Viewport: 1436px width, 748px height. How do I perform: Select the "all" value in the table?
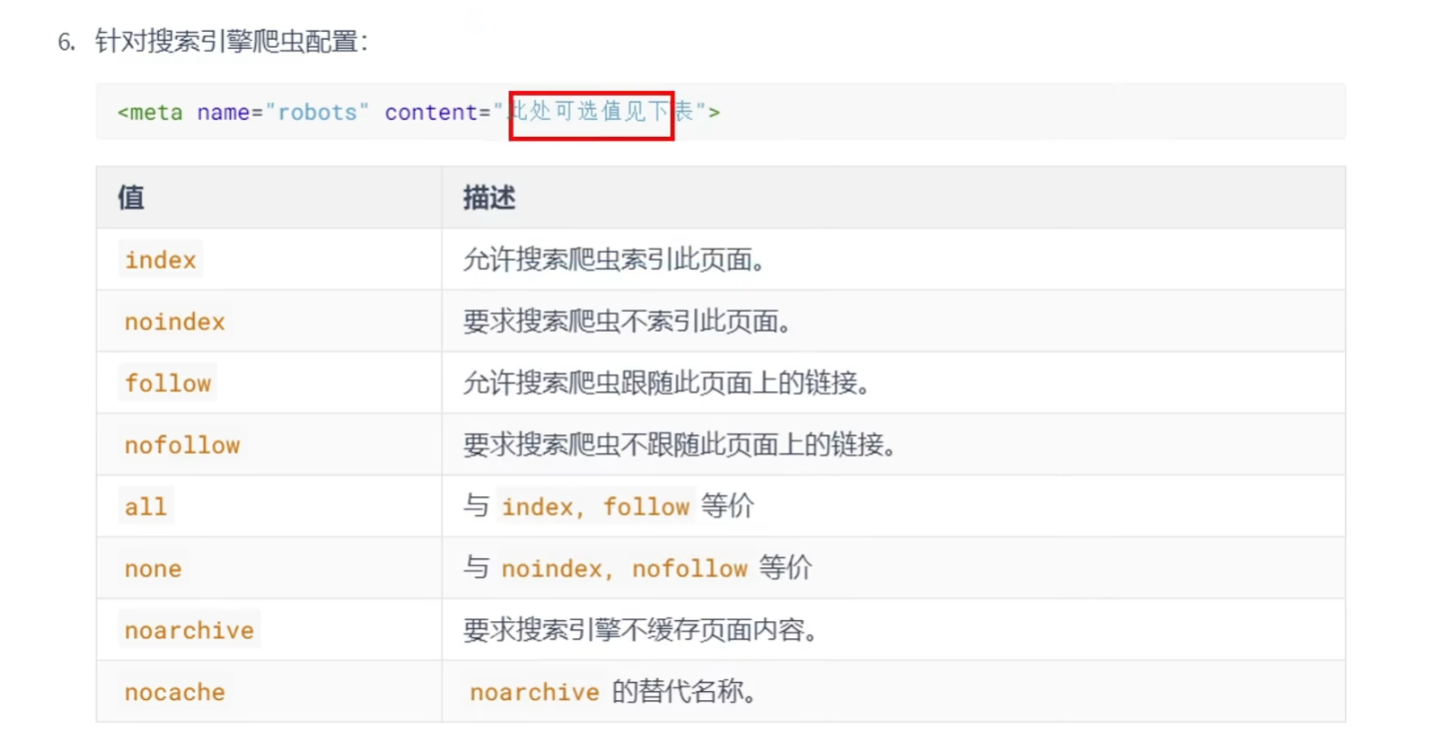[146, 507]
